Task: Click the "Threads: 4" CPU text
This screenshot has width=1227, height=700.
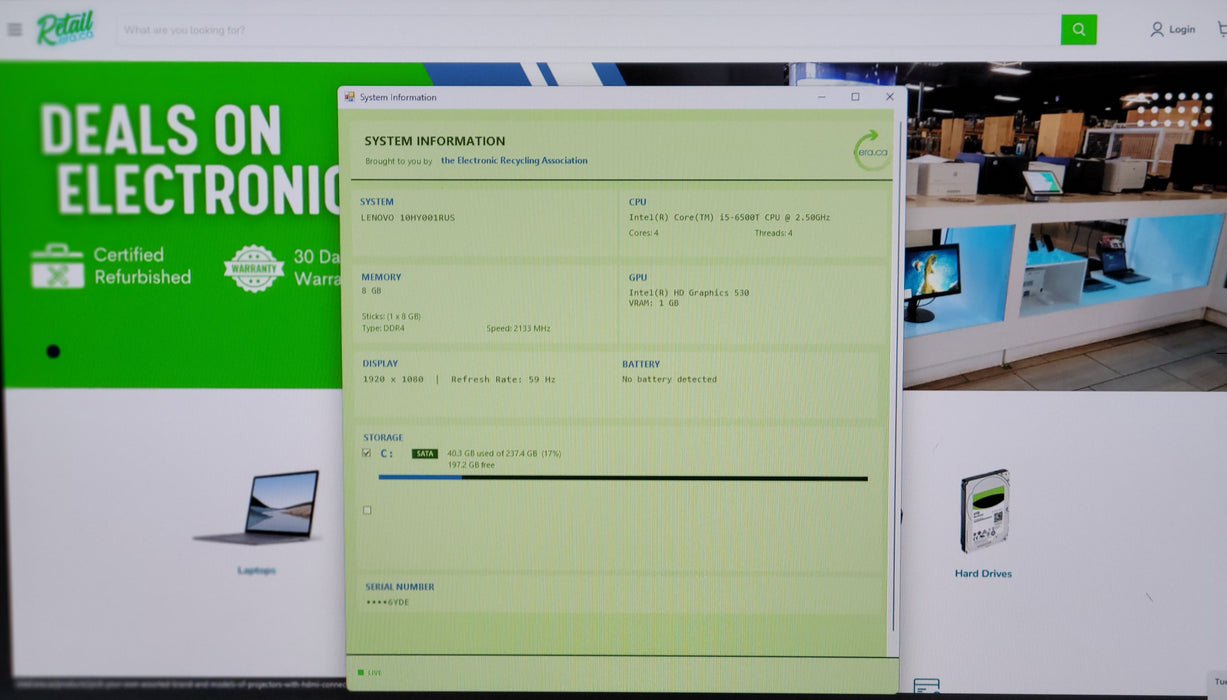Action: click(773, 233)
